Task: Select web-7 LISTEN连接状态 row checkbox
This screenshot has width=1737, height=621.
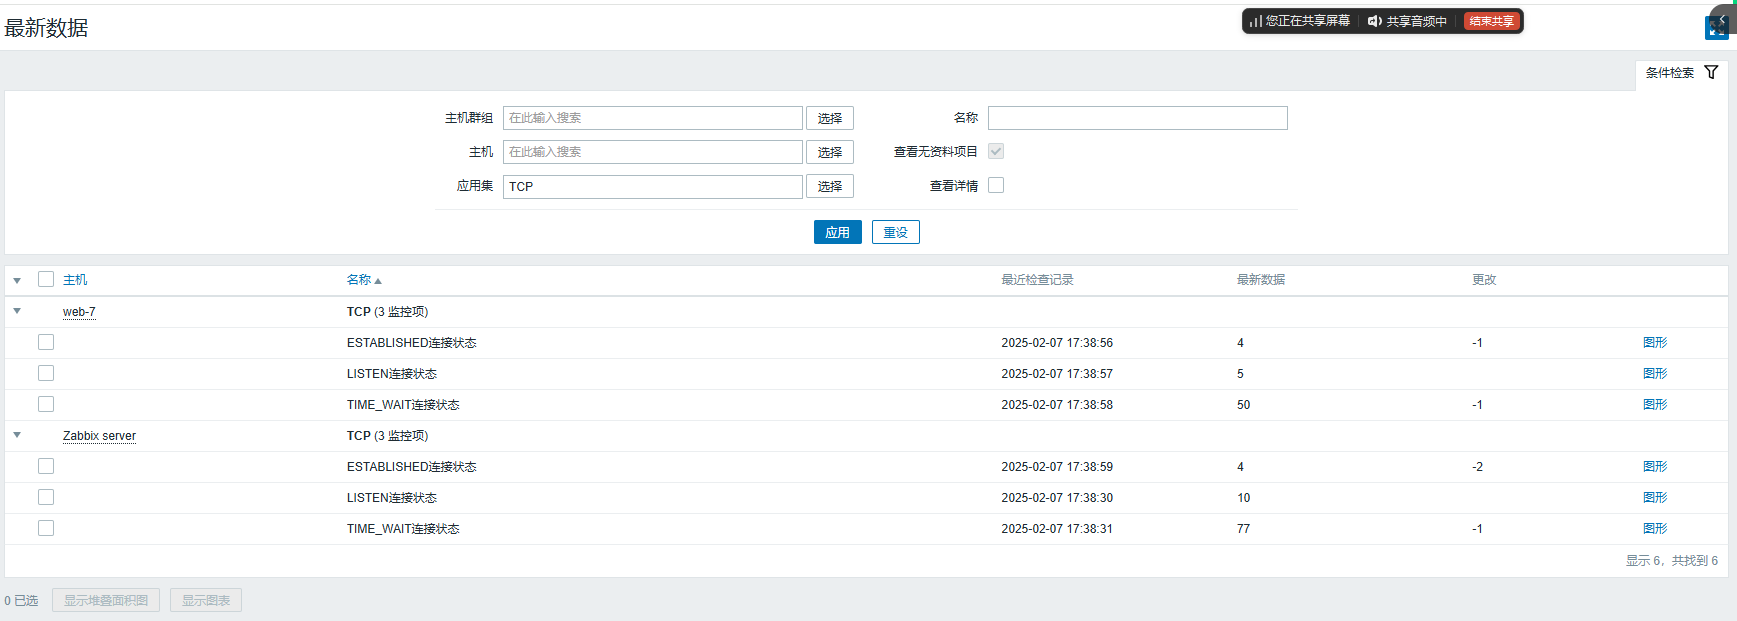Action: 46,373
